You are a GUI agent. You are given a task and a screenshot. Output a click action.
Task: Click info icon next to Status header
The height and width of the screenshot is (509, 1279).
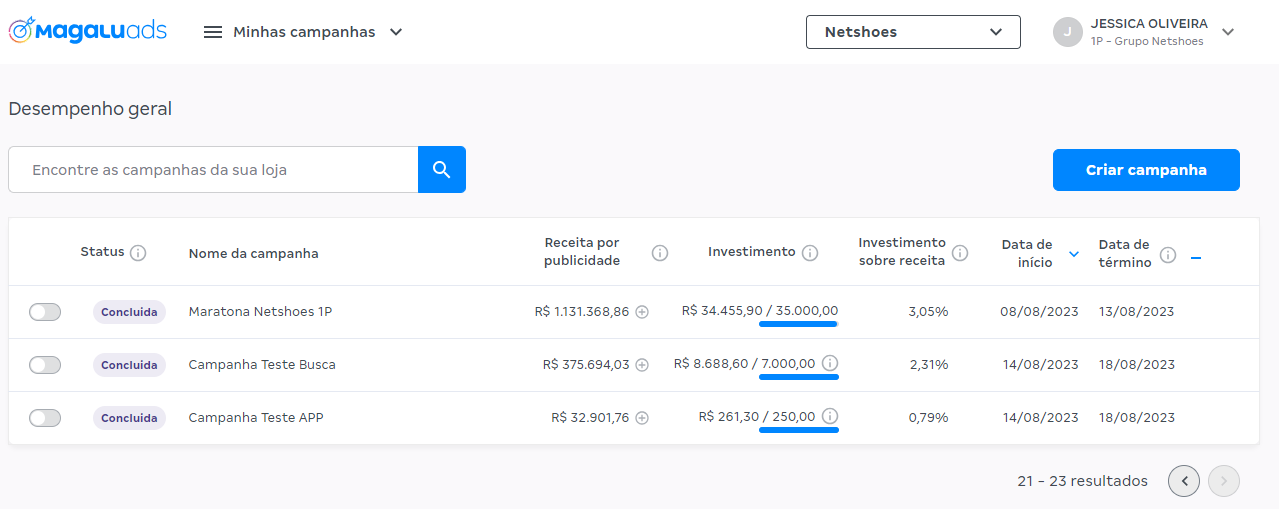pyautogui.click(x=138, y=253)
